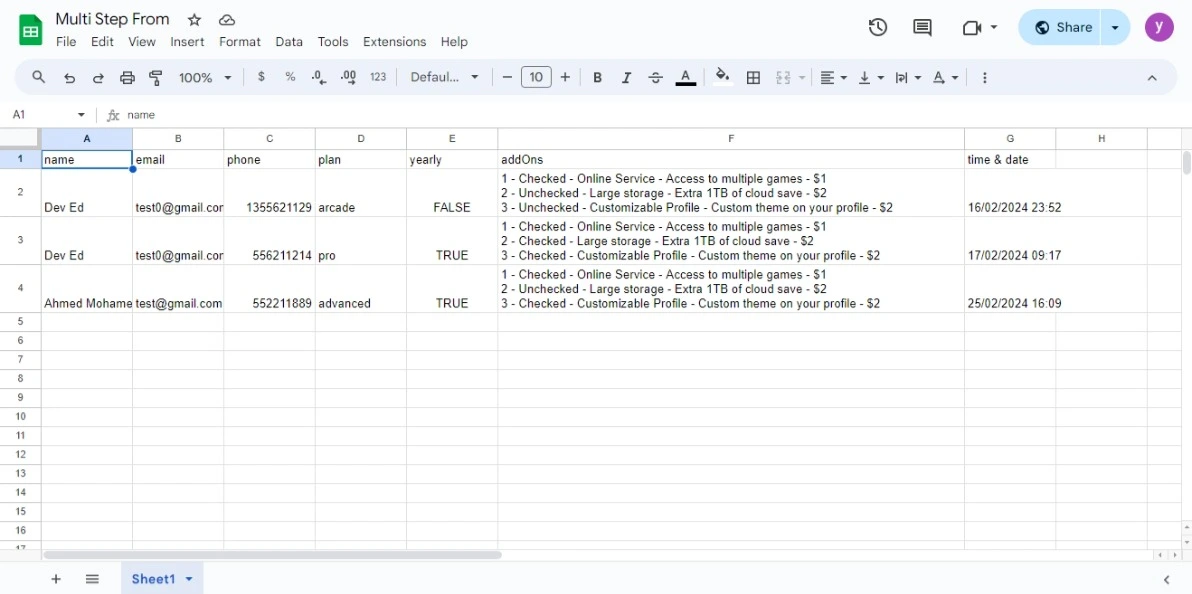Open the name box dropdown arrow
Viewport: 1192px width, 594px height.
pyautogui.click(x=81, y=115)
